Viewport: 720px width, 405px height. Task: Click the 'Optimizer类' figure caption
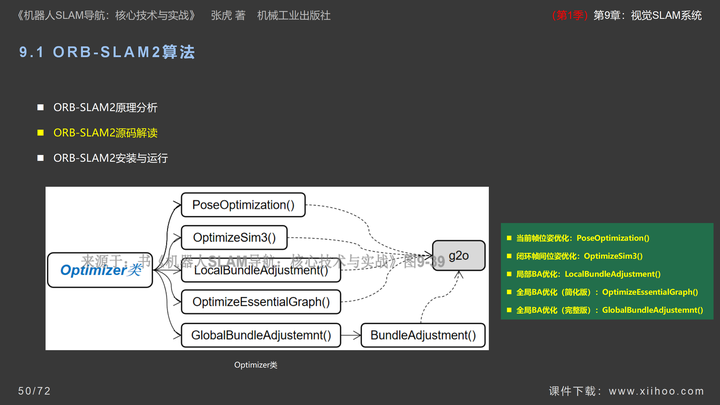255,365
